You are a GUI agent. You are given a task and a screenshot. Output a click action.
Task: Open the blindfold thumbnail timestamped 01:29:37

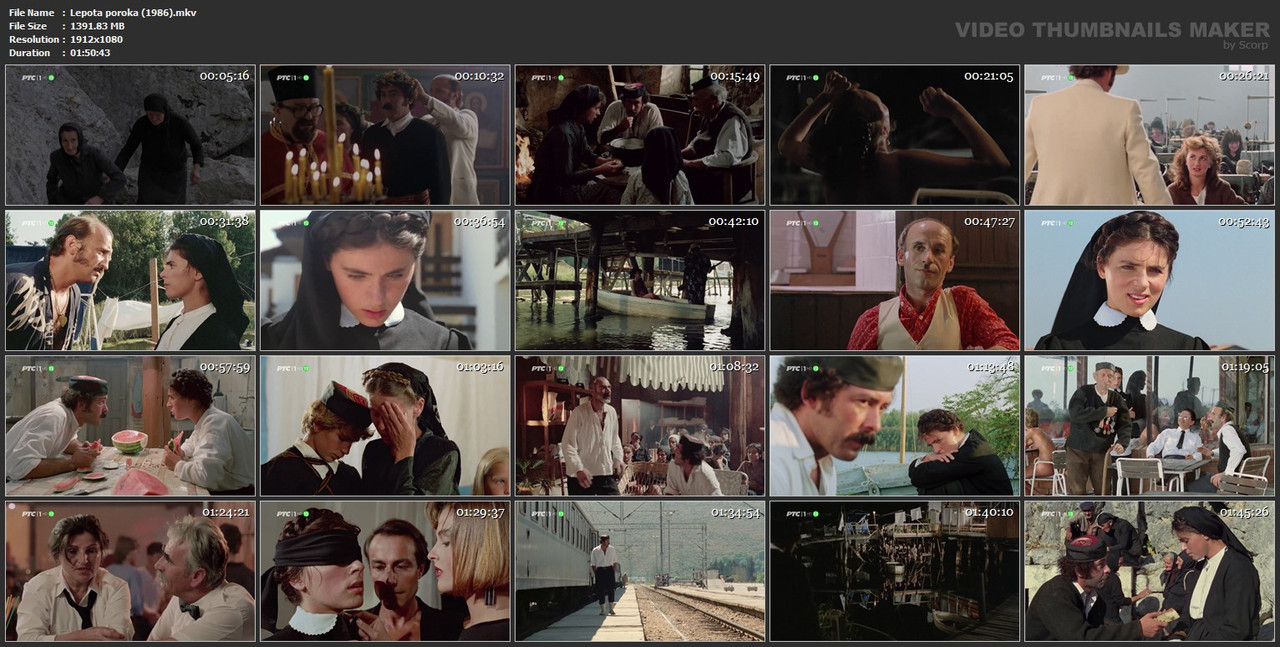385,571
